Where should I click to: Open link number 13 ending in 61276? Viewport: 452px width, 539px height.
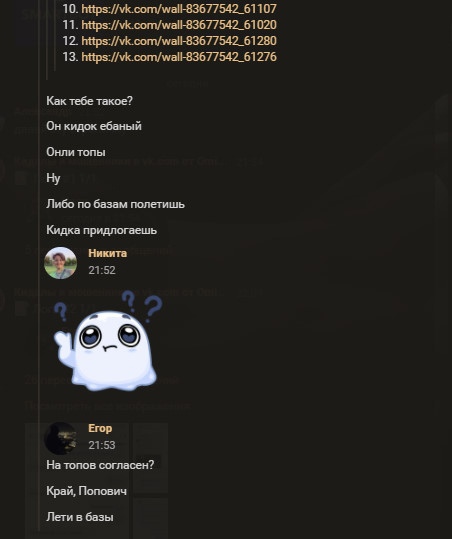179,57
